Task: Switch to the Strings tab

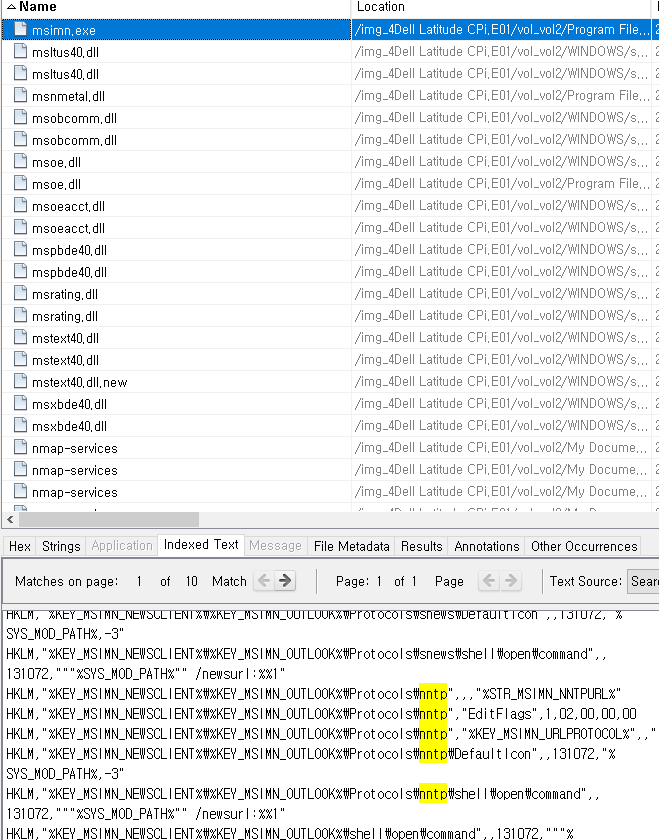Action: click(61, 546)
